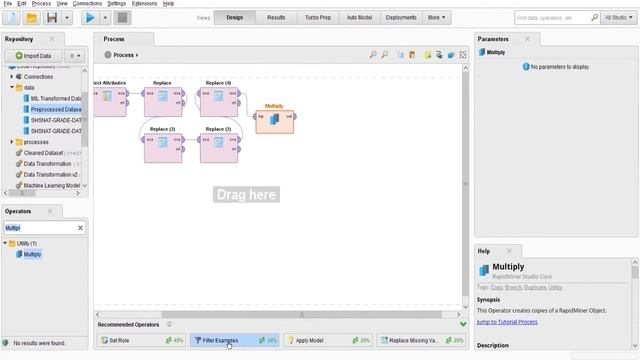
Task: Open the save options dropdown arrow
Action: pos(67,18)
